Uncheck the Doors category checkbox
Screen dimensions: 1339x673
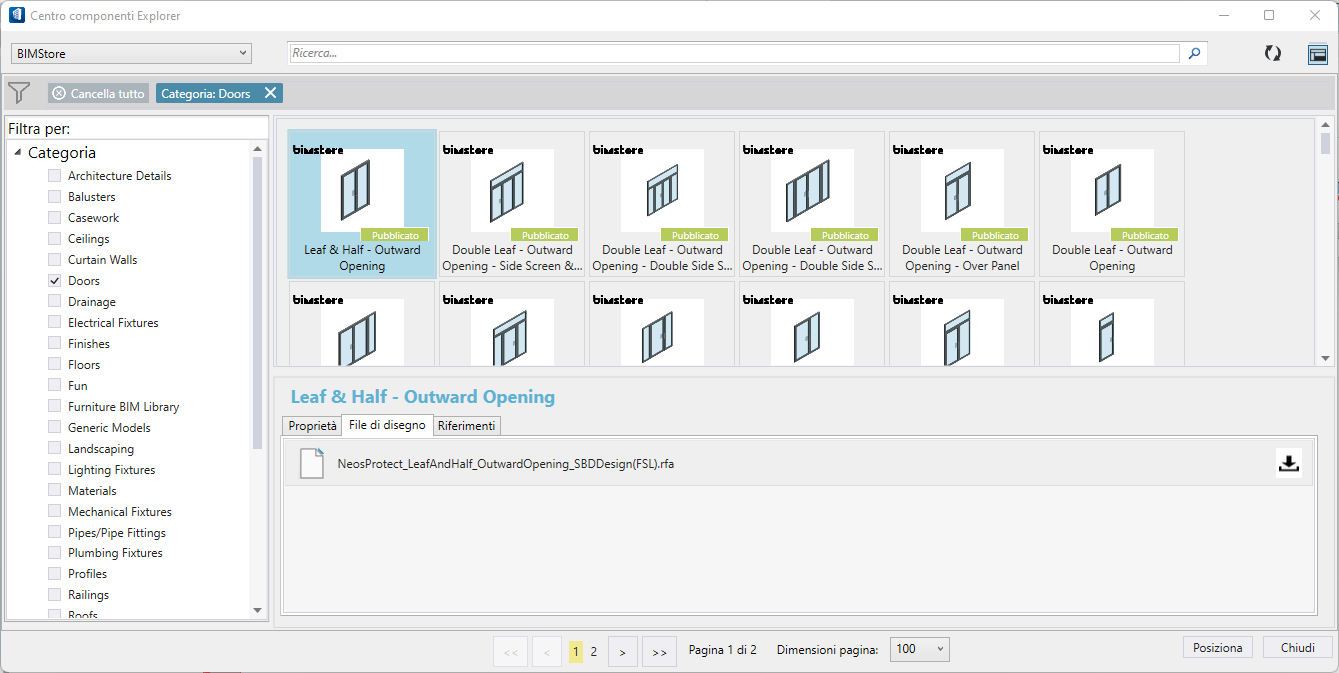(x=55, y=281)
